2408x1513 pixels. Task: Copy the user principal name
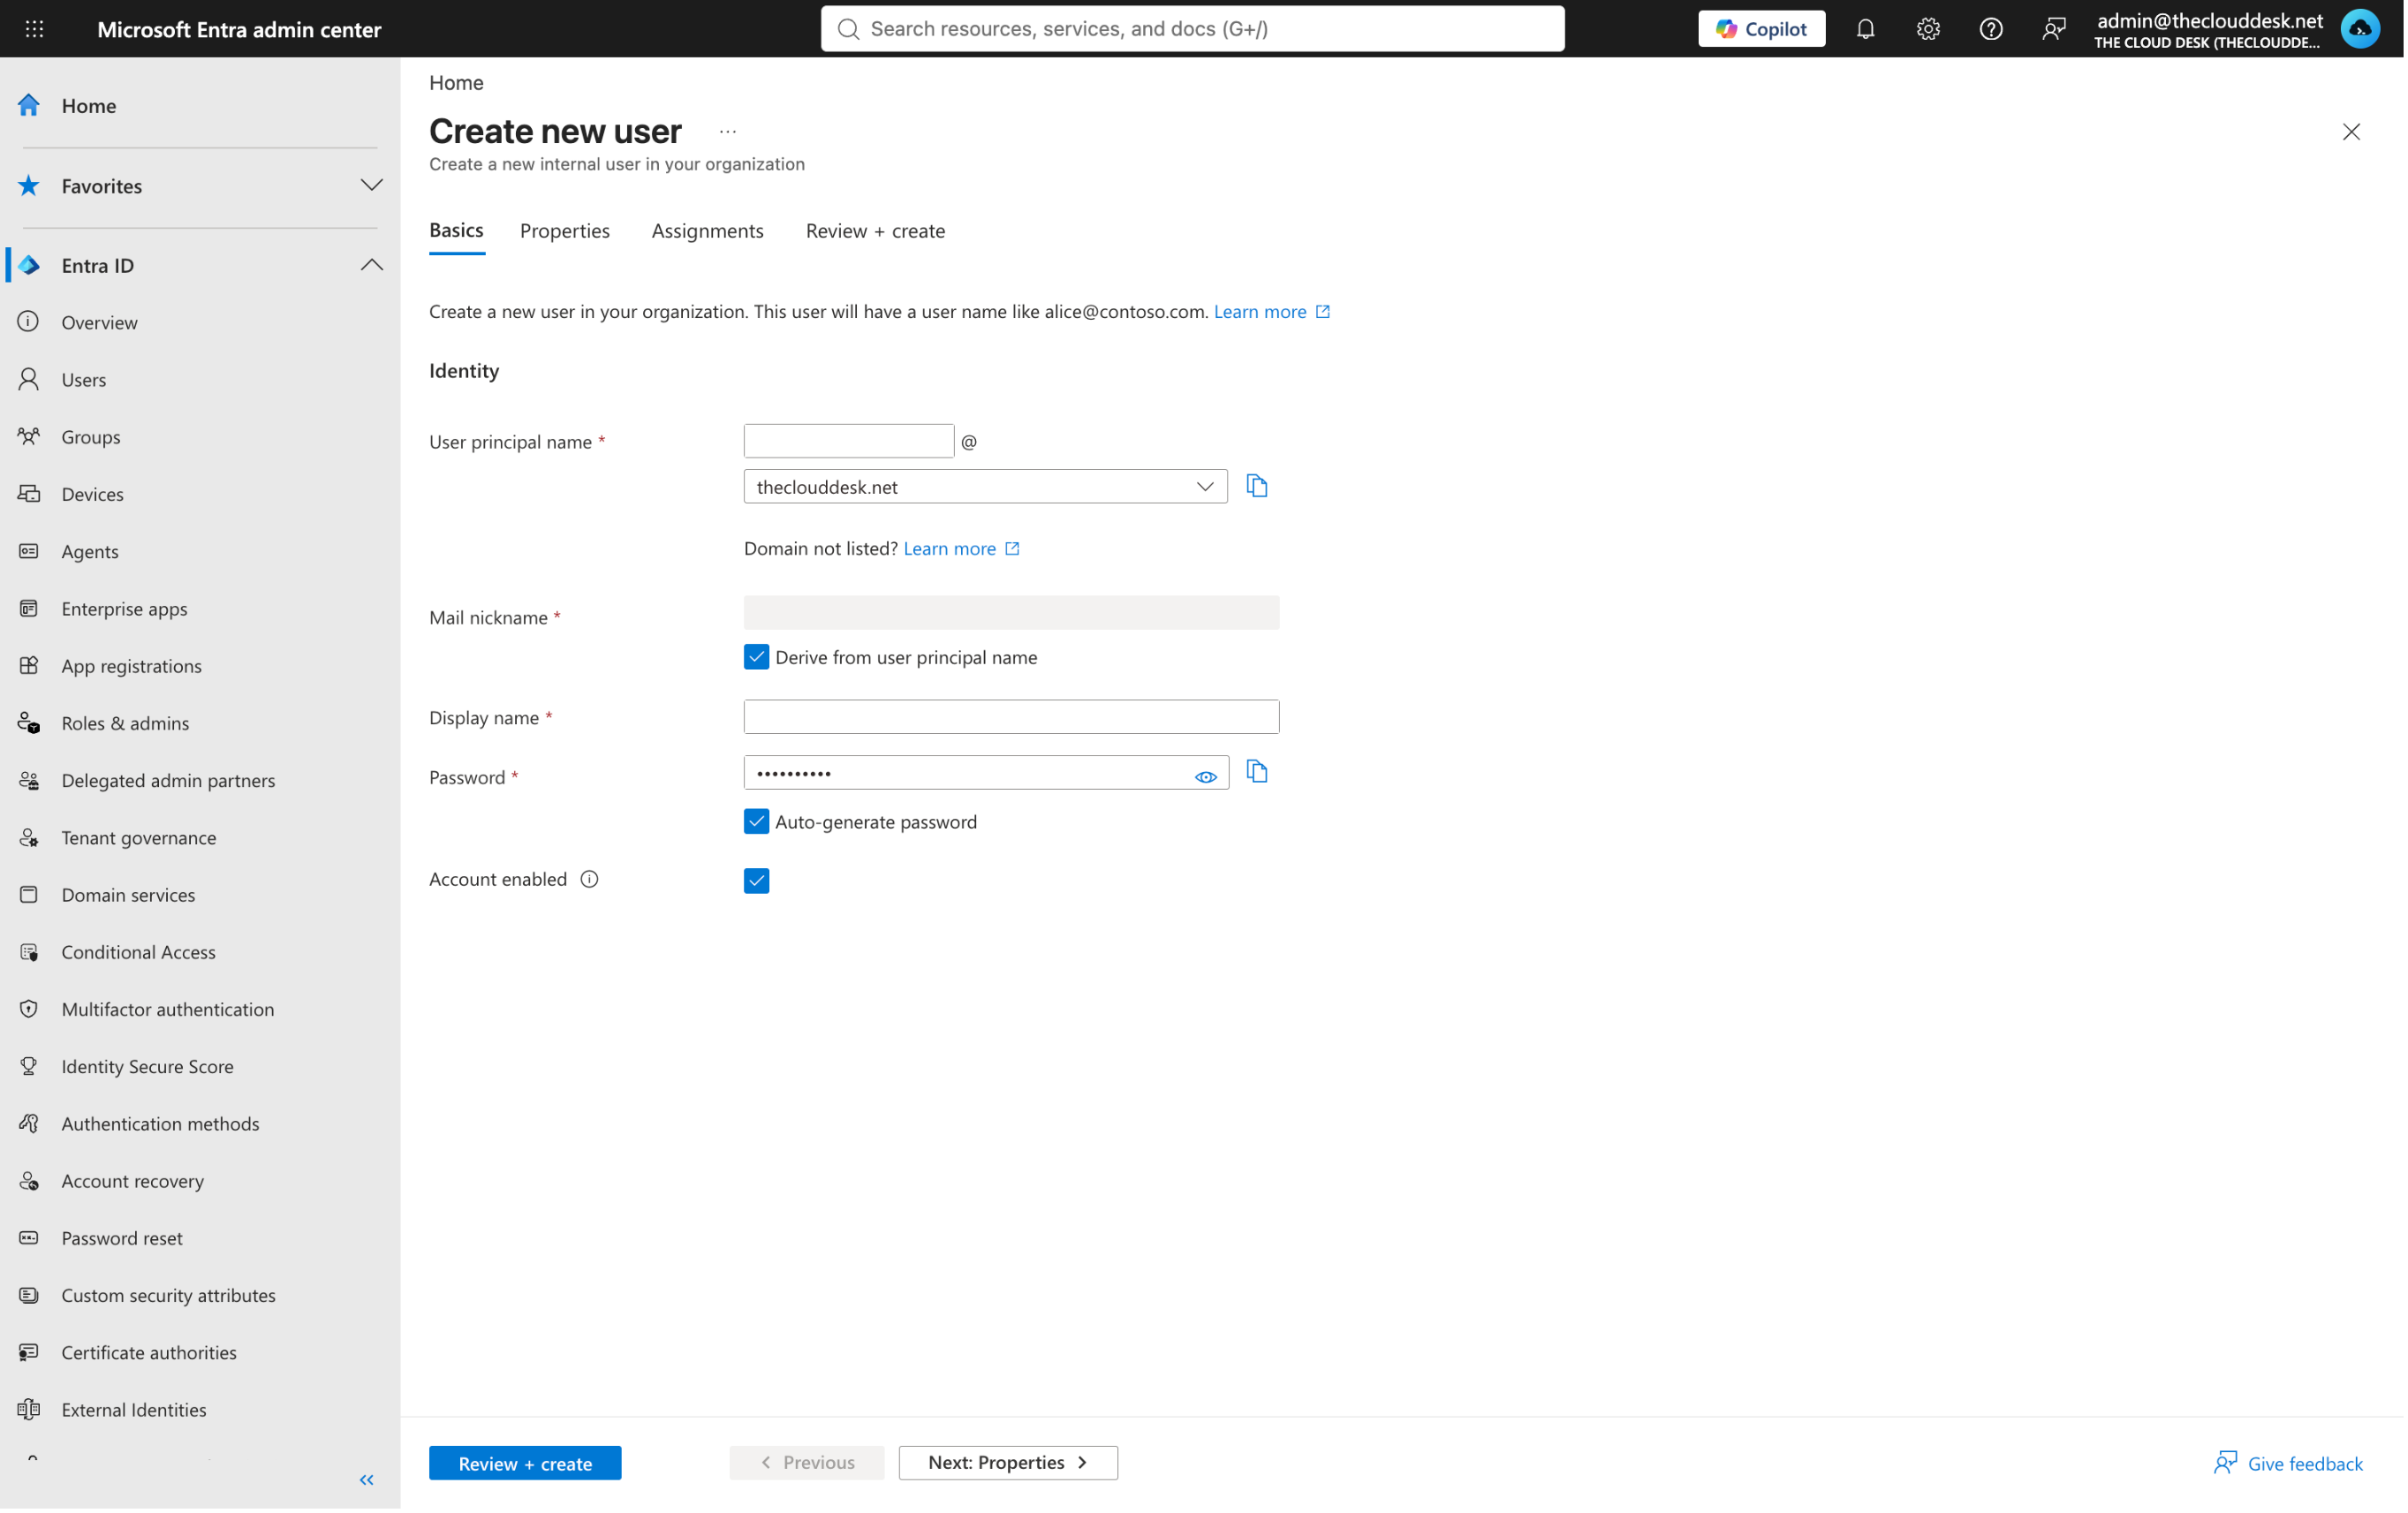(x=1257, y=486)
